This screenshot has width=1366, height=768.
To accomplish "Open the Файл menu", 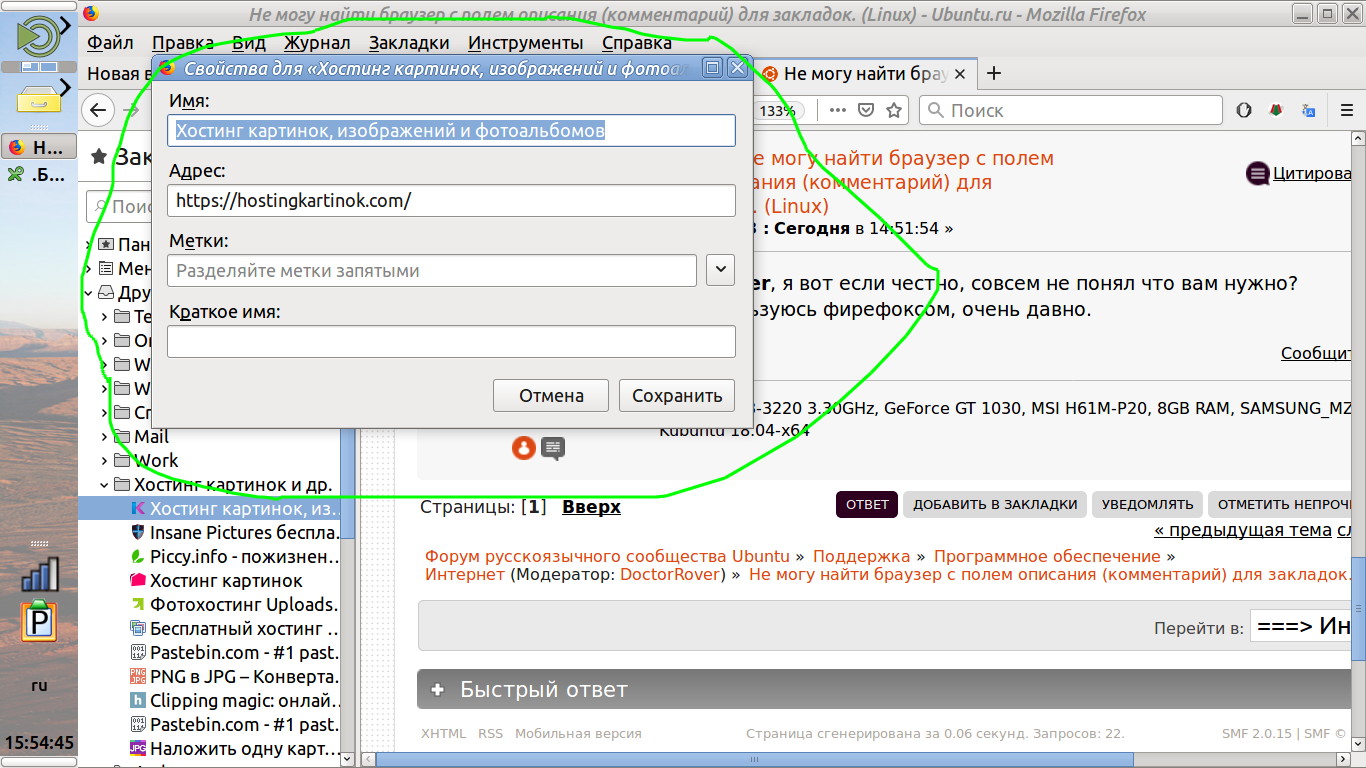I will [110, 42].
